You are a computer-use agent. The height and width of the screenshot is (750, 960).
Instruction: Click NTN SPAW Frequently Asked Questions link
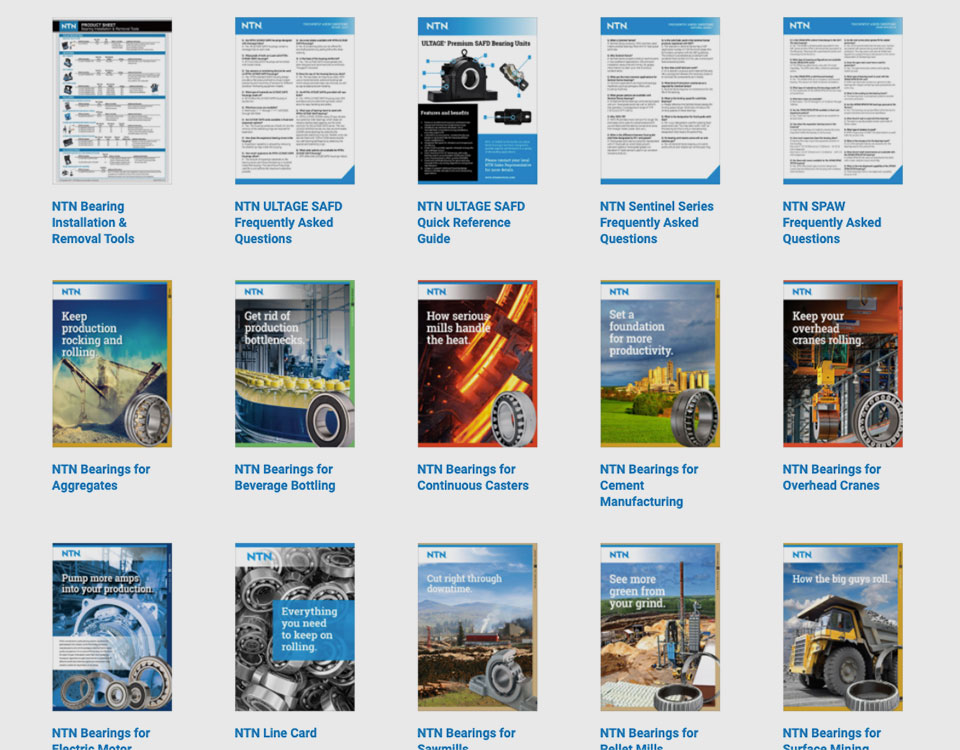click(x=832, y=222)
